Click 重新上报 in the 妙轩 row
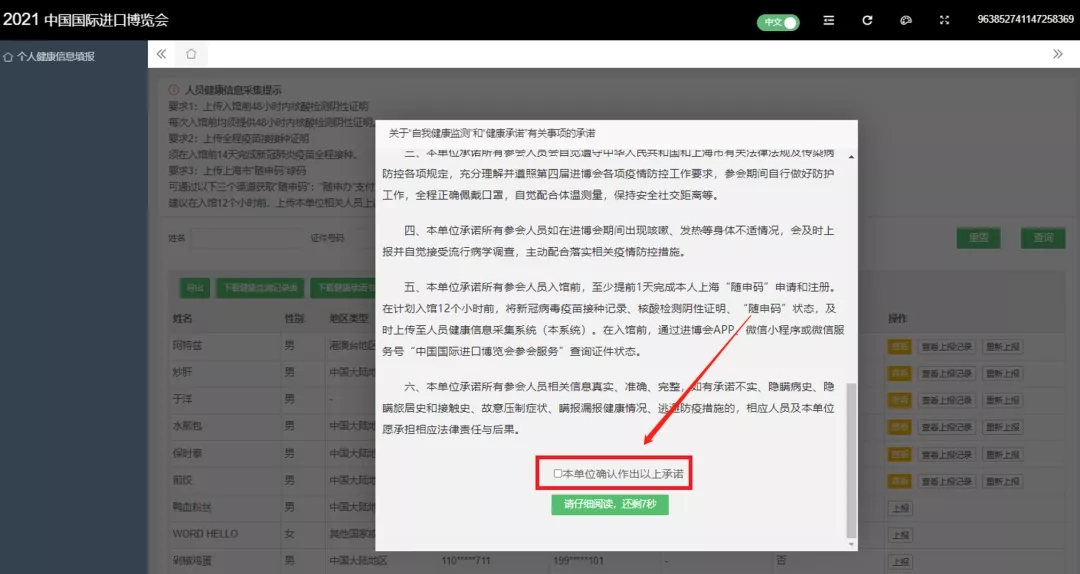 pos(1002,373)
